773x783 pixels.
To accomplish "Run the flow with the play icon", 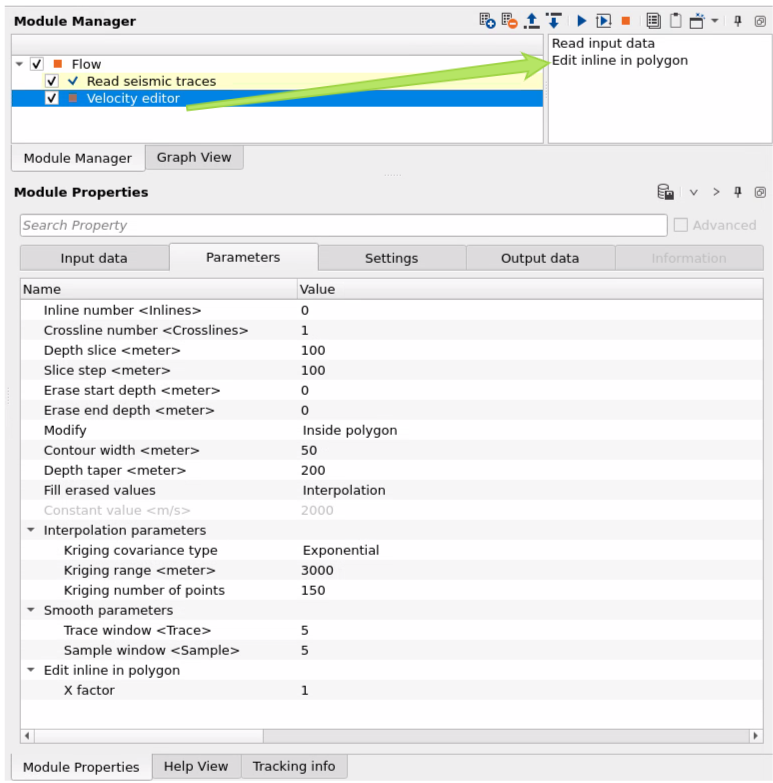I will 581,20.
